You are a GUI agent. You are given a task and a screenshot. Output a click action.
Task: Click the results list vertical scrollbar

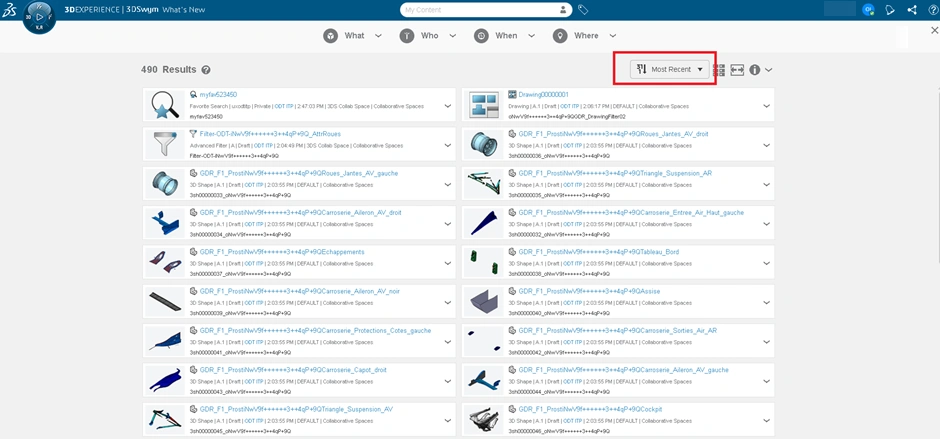click(938, 180)
